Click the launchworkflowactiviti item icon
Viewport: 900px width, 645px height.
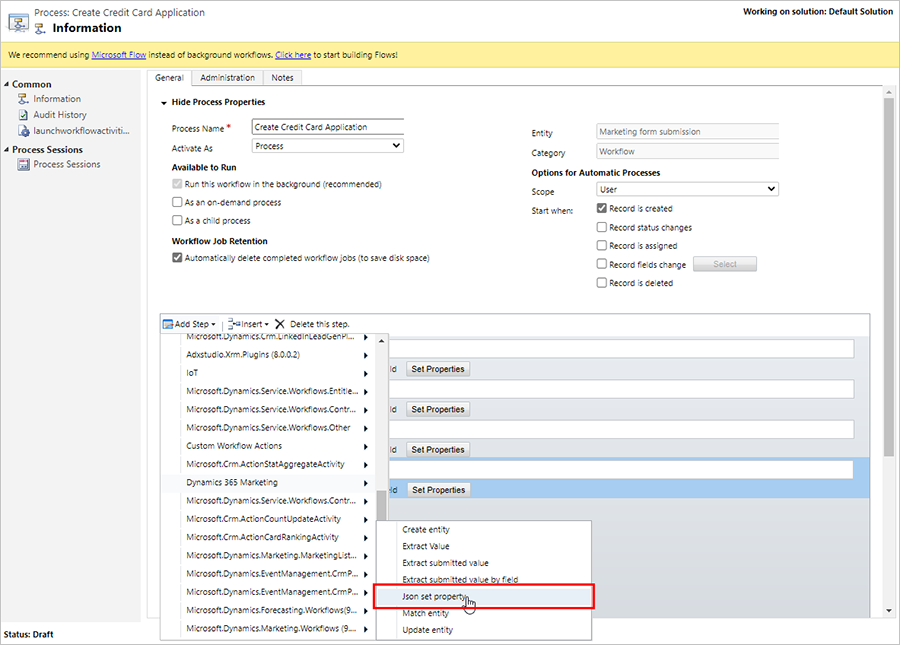22,130
